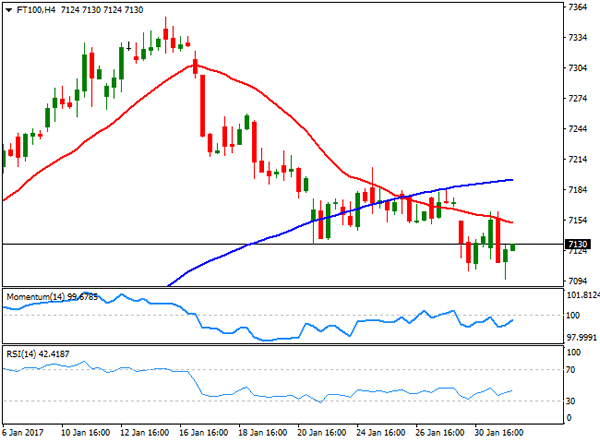Click the RSI scale level 70
The image size is (600, 443).
[x=571, y=370]
